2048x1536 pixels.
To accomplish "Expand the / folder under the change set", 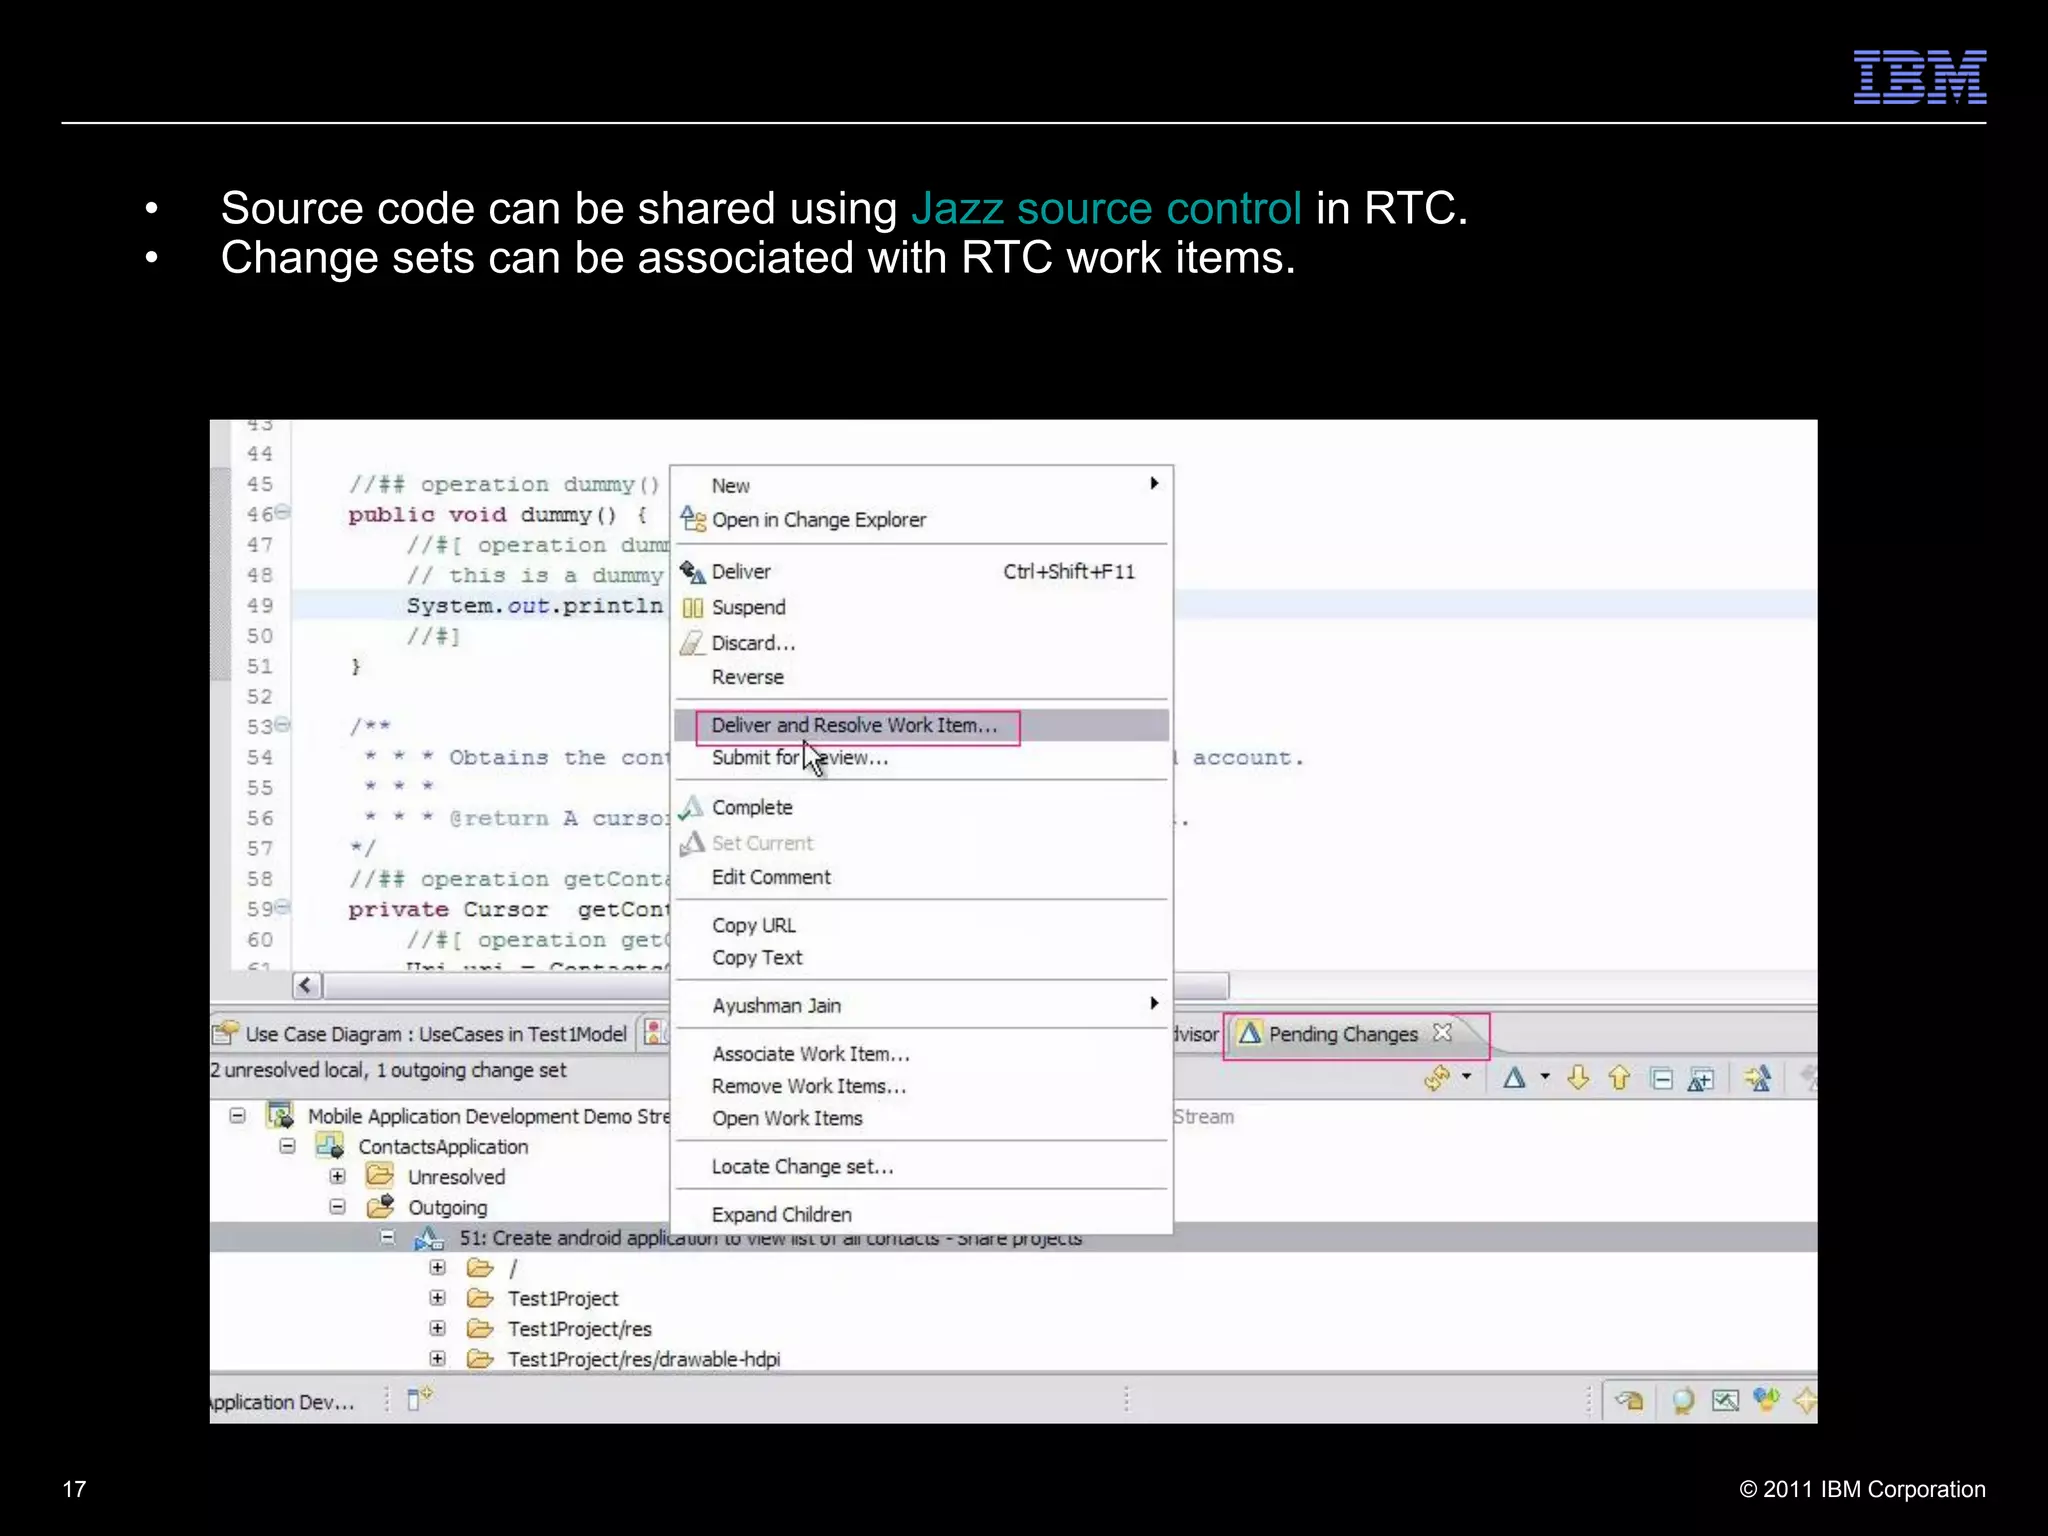I will (x=438, y=1267).
